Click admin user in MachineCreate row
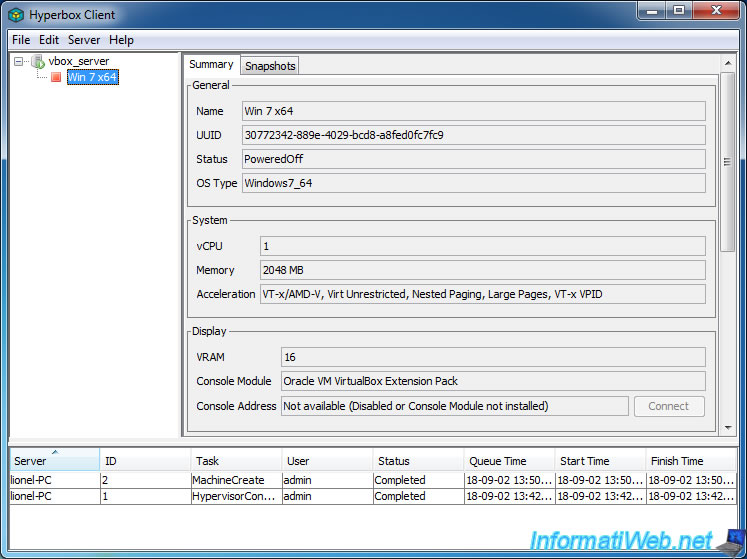This screenshot has height=559, width=747. pos(327,480)
